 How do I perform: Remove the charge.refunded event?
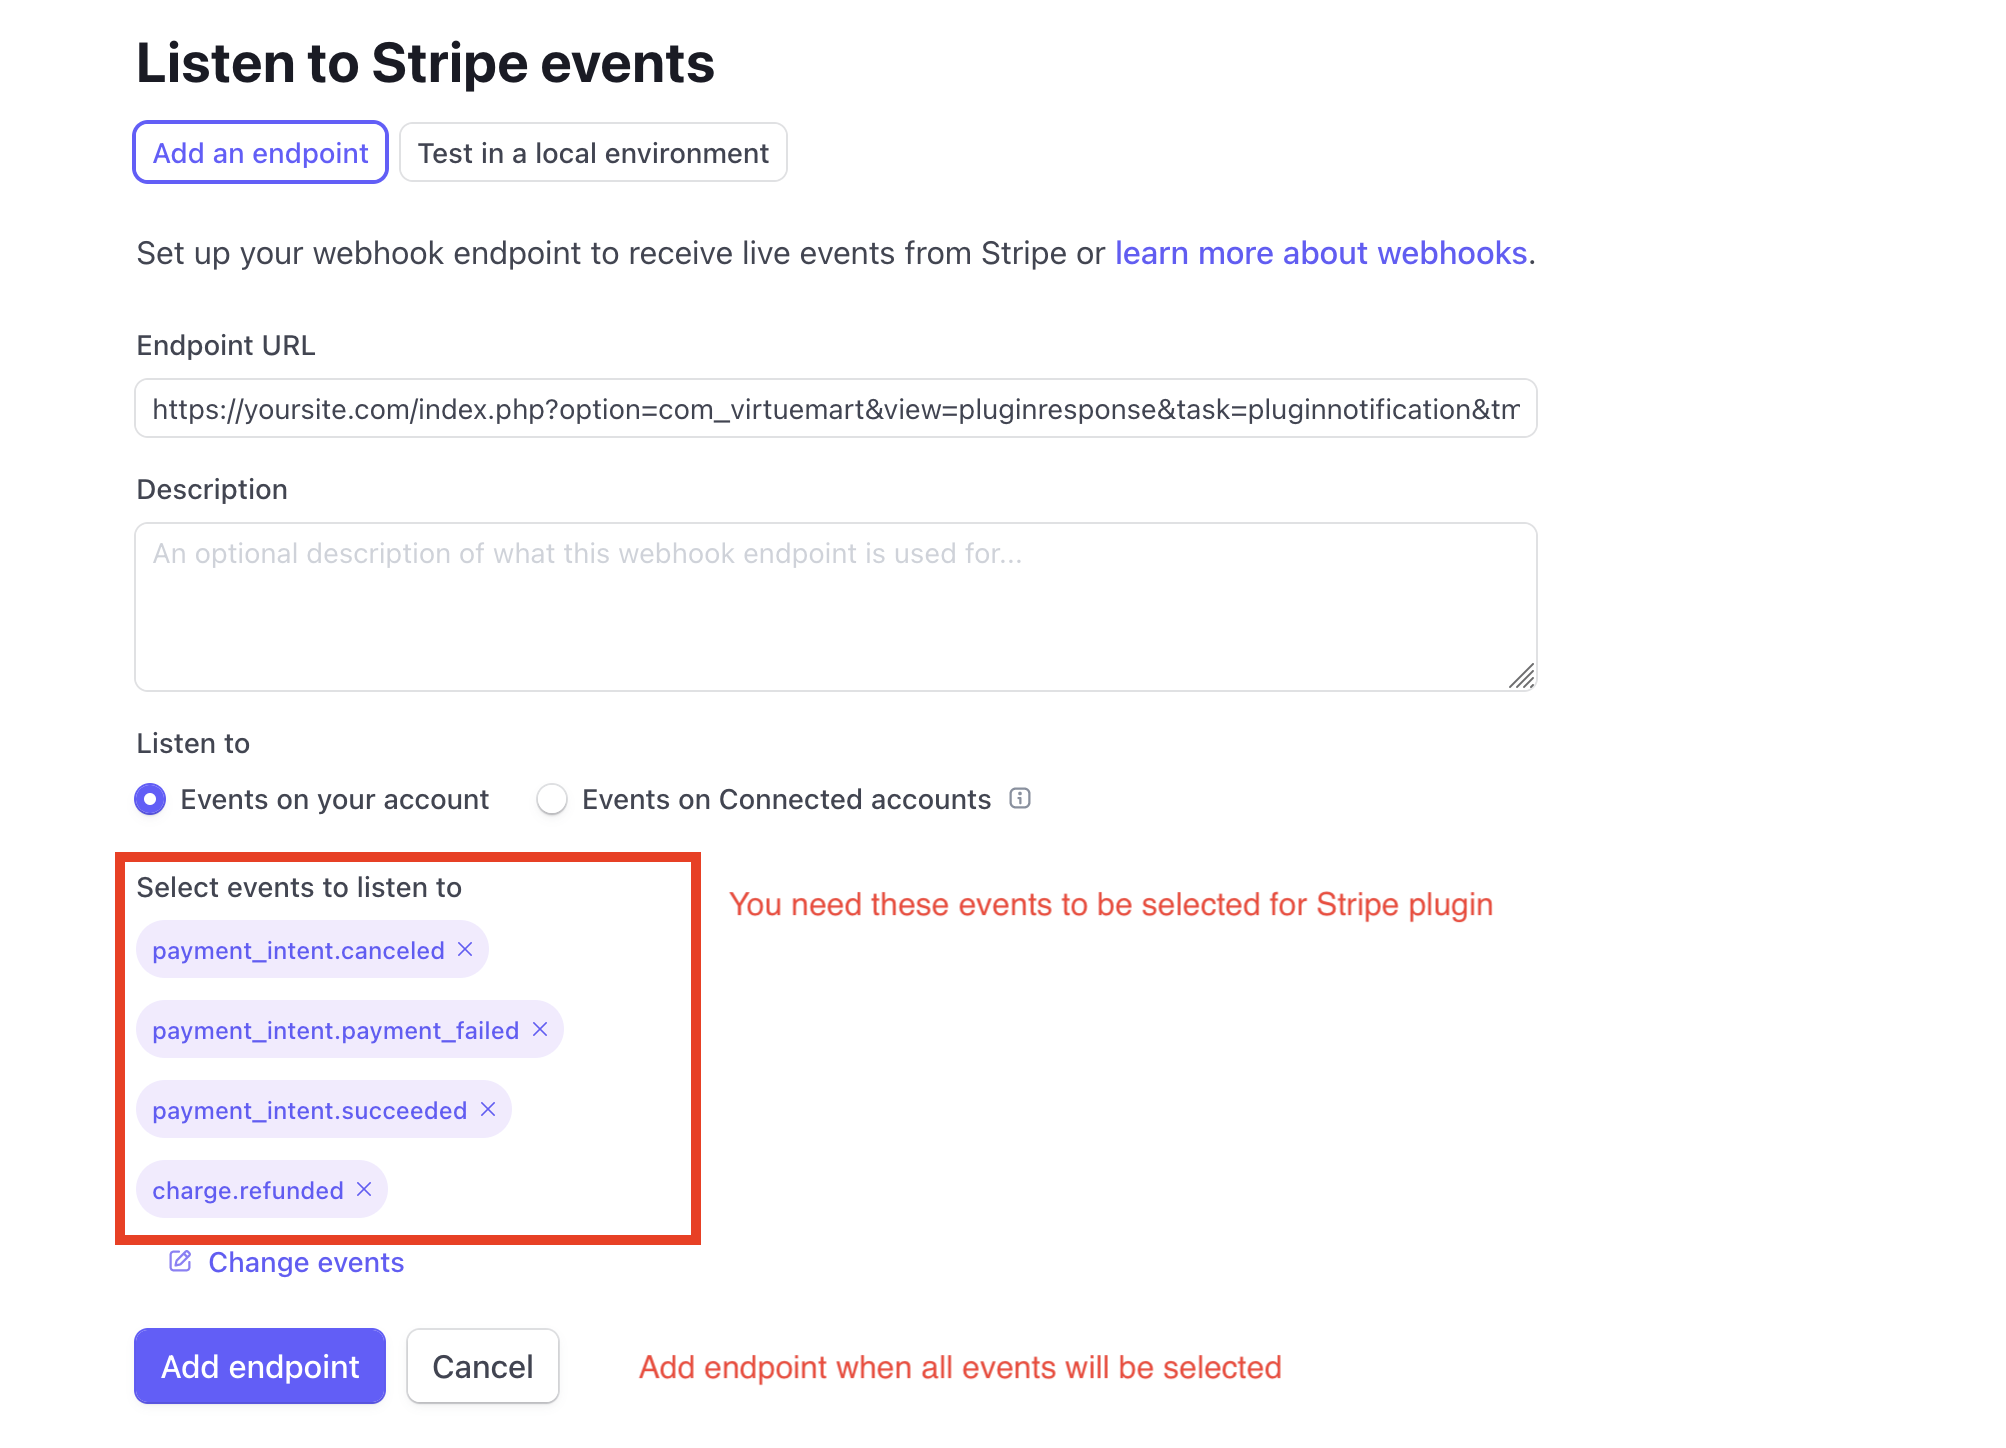tap(364, 1189)
